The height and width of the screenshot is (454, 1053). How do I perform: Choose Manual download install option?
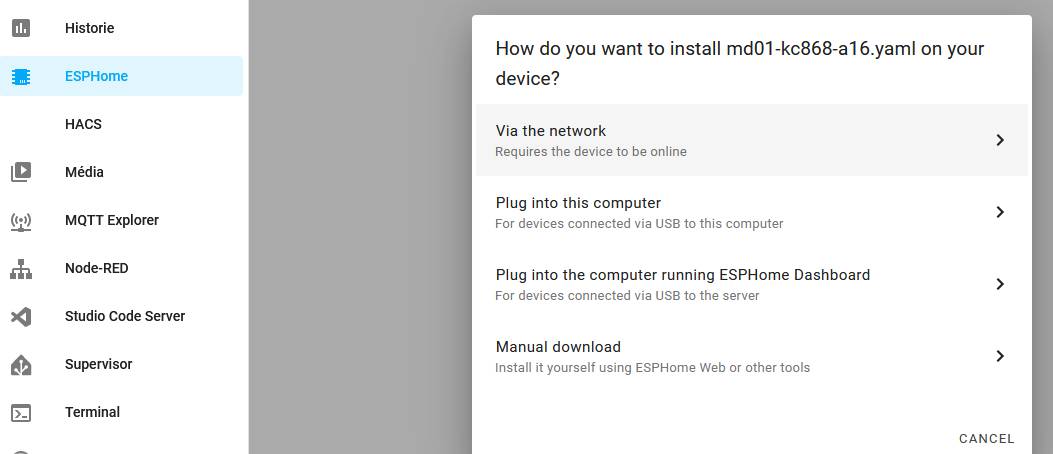[558, 347]
